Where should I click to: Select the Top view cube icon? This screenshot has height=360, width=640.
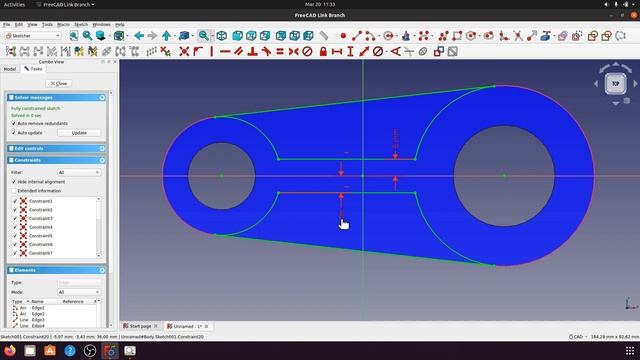point(251,36)
